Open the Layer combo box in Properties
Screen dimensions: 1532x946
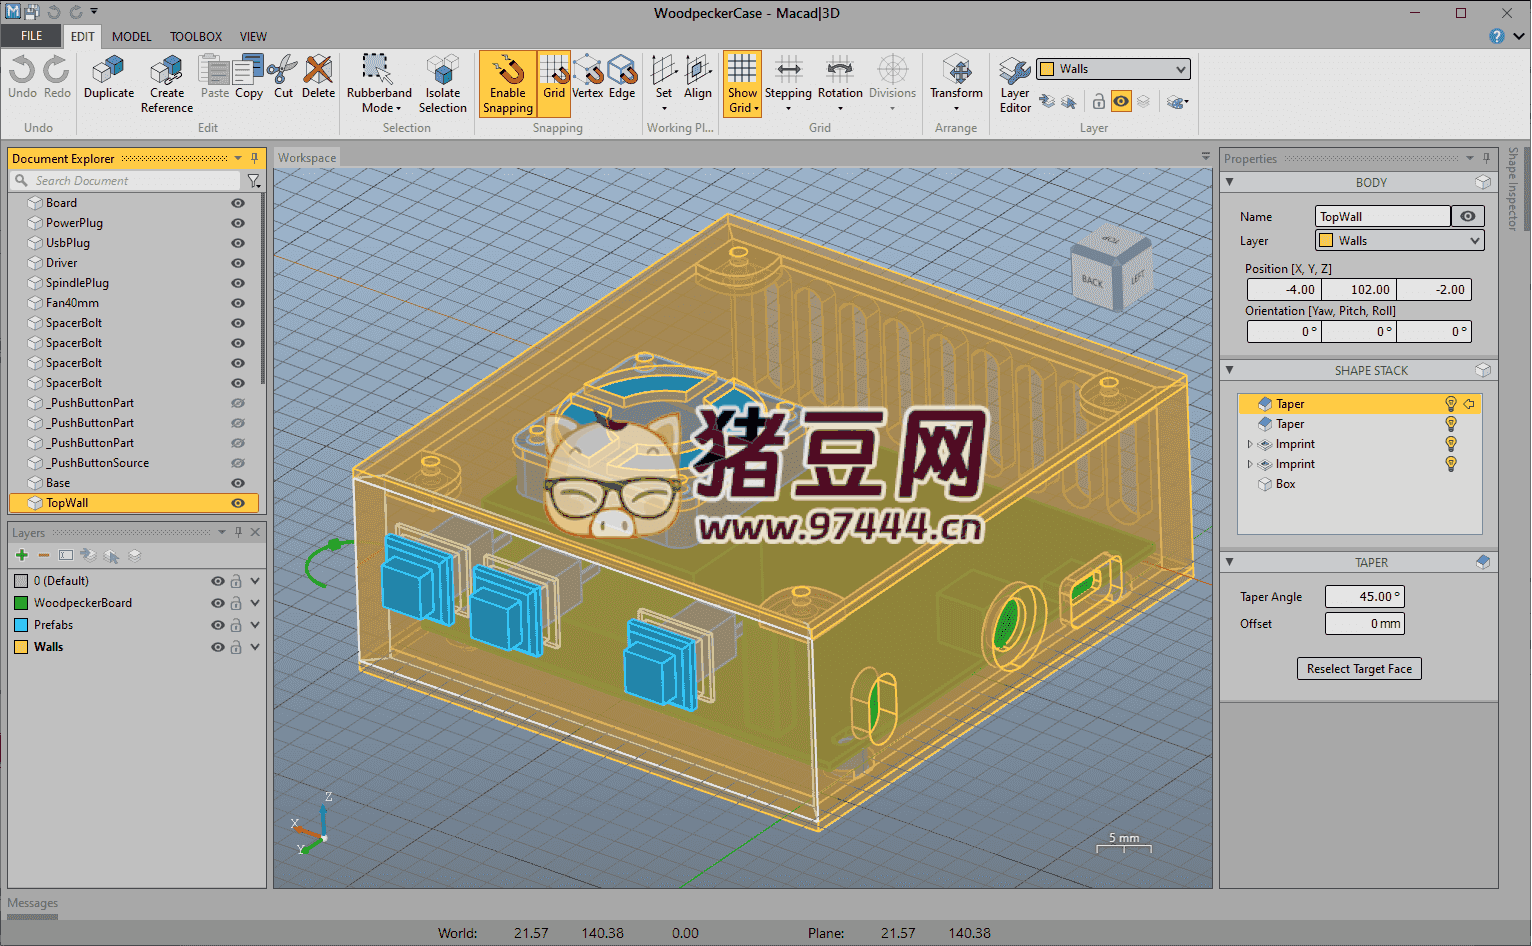point(1399,241)
